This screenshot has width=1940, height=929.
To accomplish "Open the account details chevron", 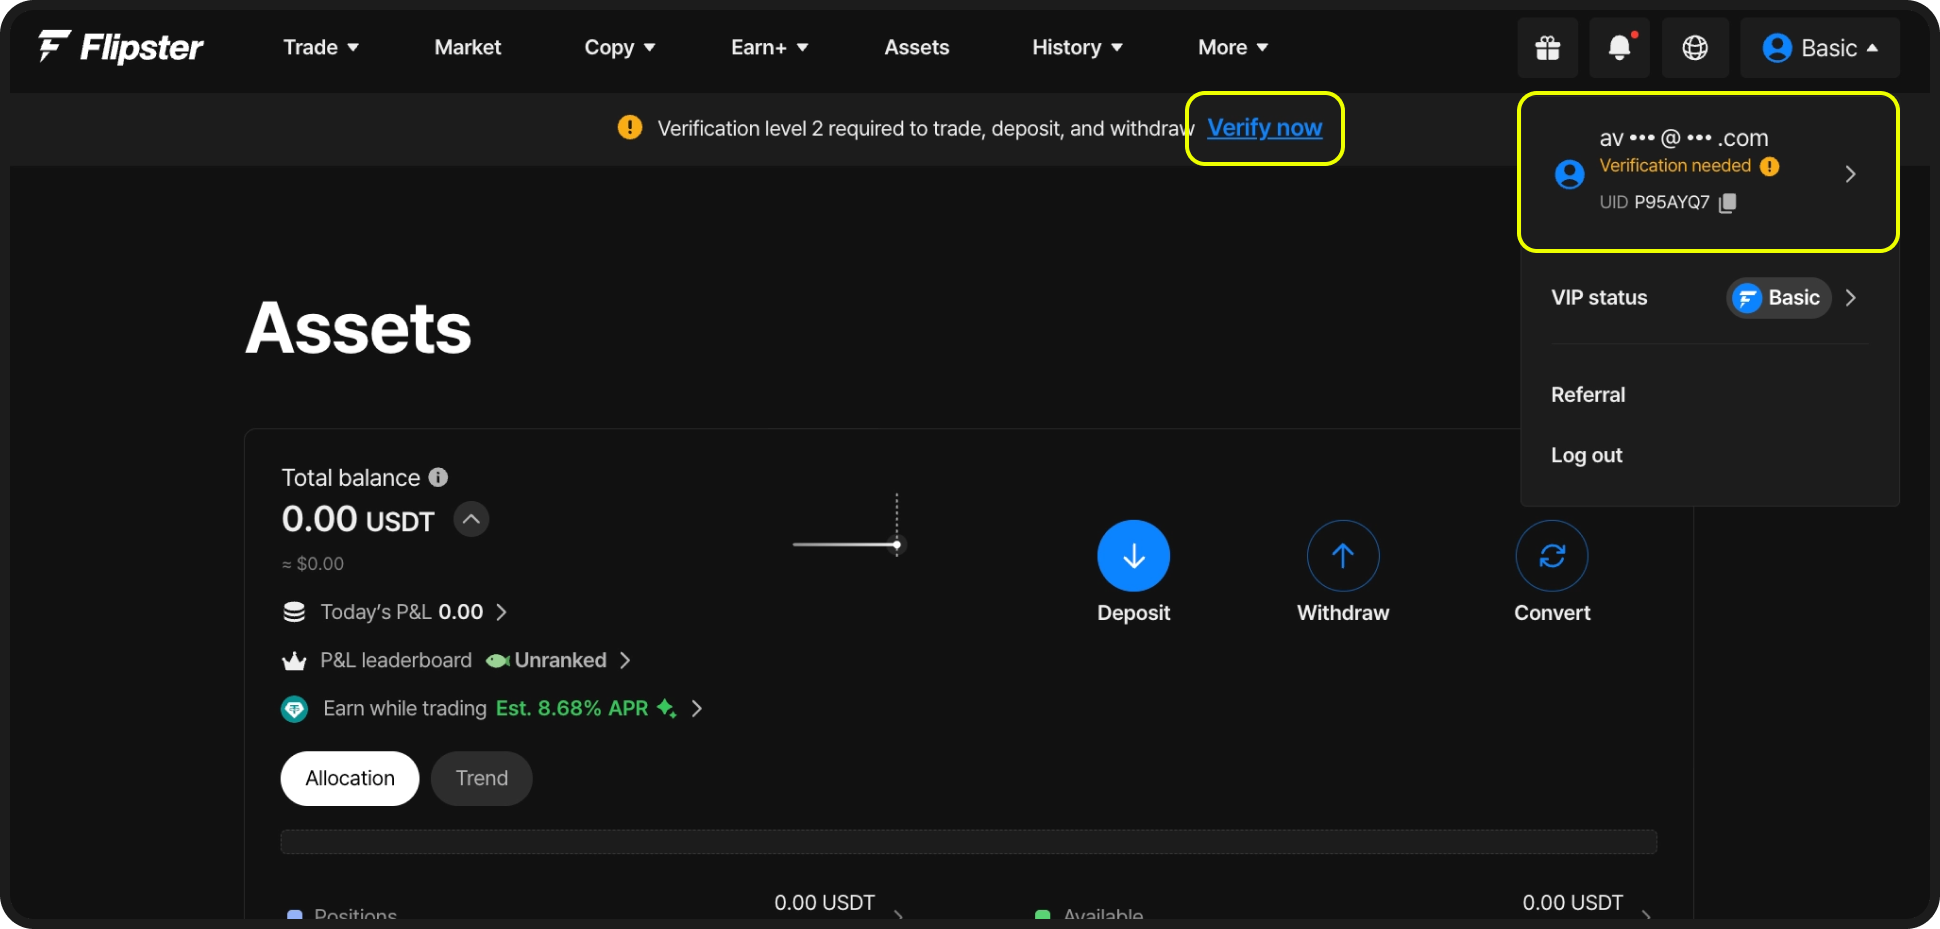I will coord(1850,174).
